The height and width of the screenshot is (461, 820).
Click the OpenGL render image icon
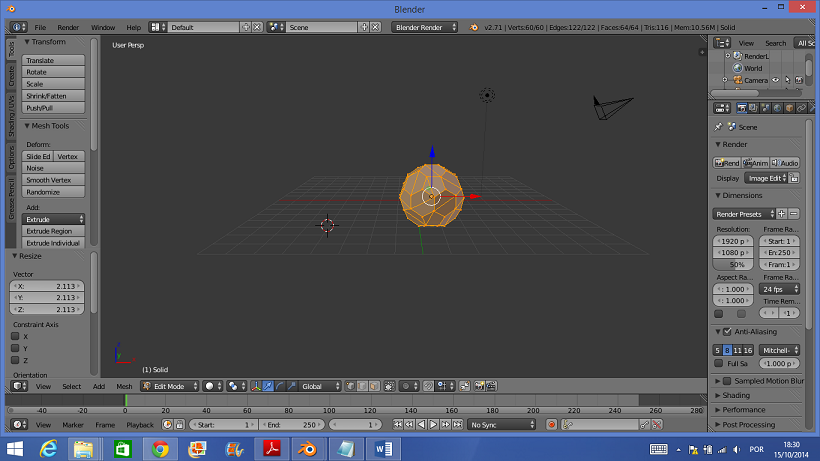[479, 386]
